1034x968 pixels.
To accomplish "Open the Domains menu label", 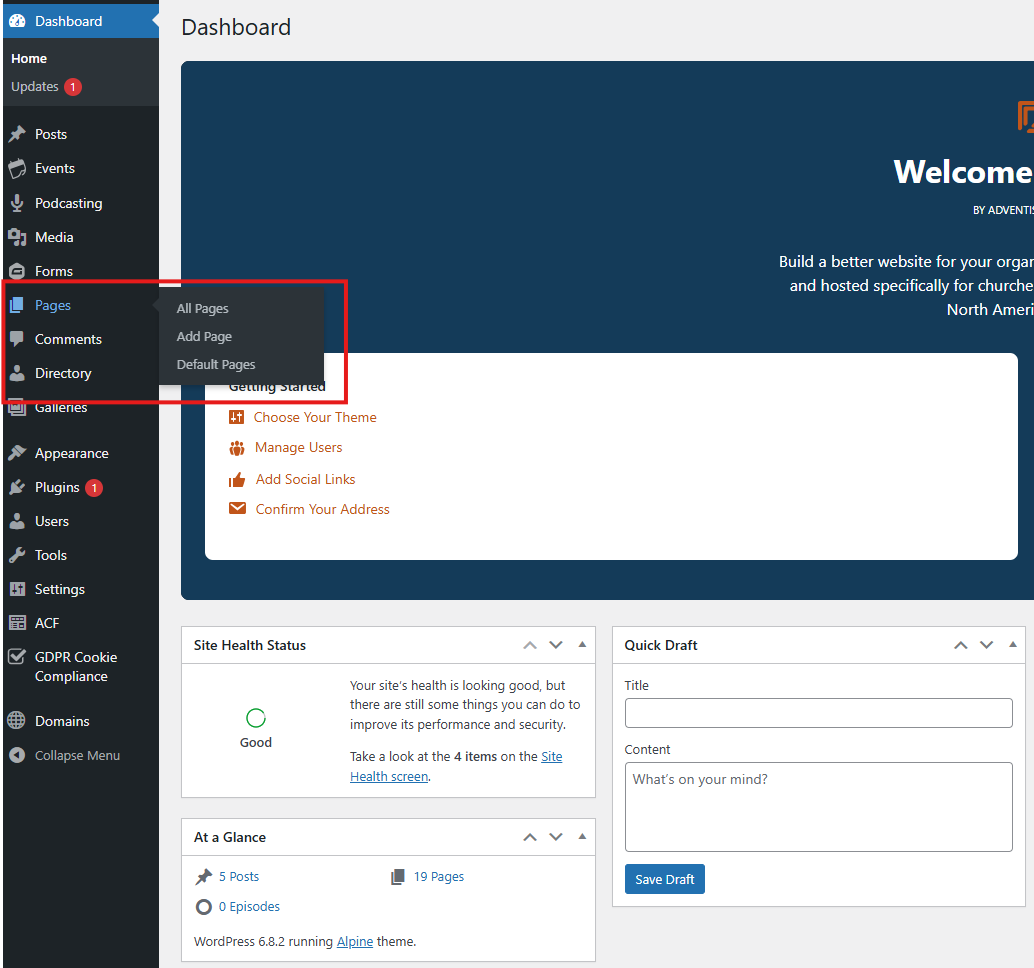I will [x=62, y=721].
